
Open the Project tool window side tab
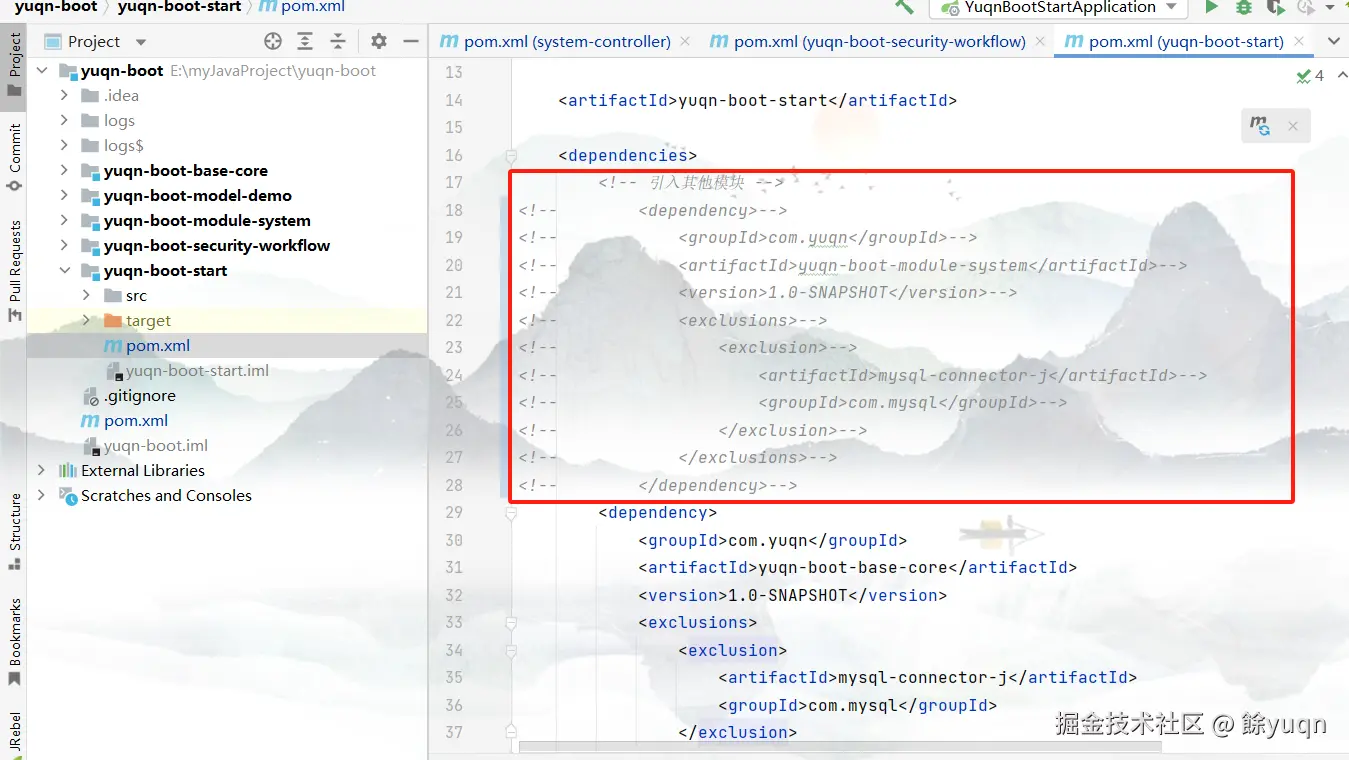14,65
